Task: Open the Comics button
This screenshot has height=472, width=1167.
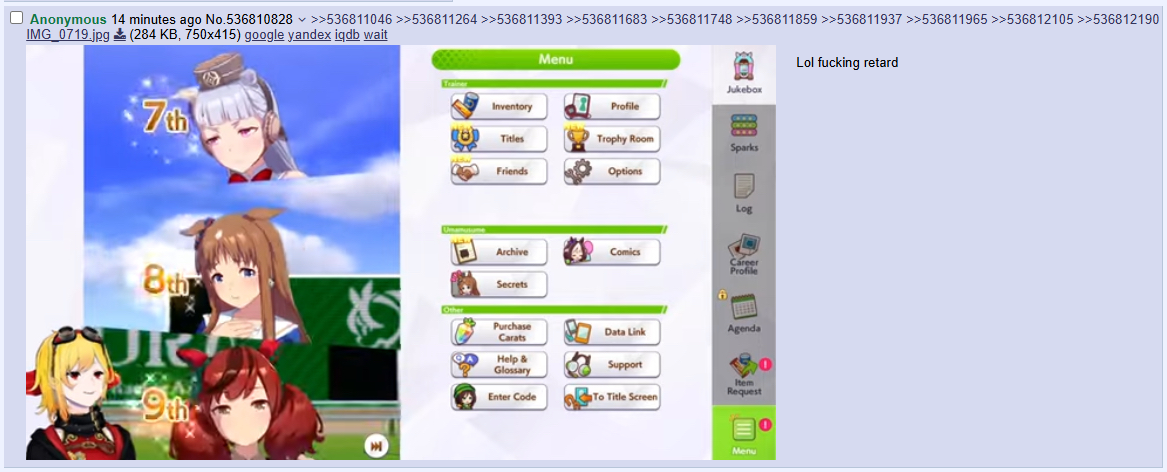Action: click(612, 252)
